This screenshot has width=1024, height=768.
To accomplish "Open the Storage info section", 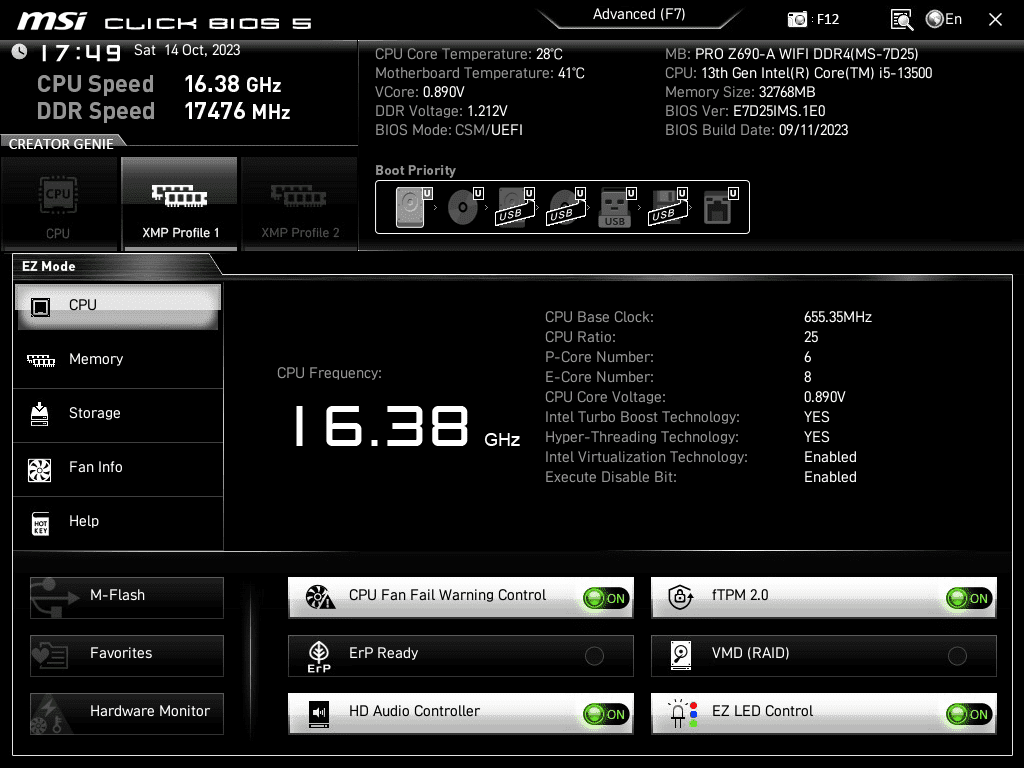I will point(118,413).
